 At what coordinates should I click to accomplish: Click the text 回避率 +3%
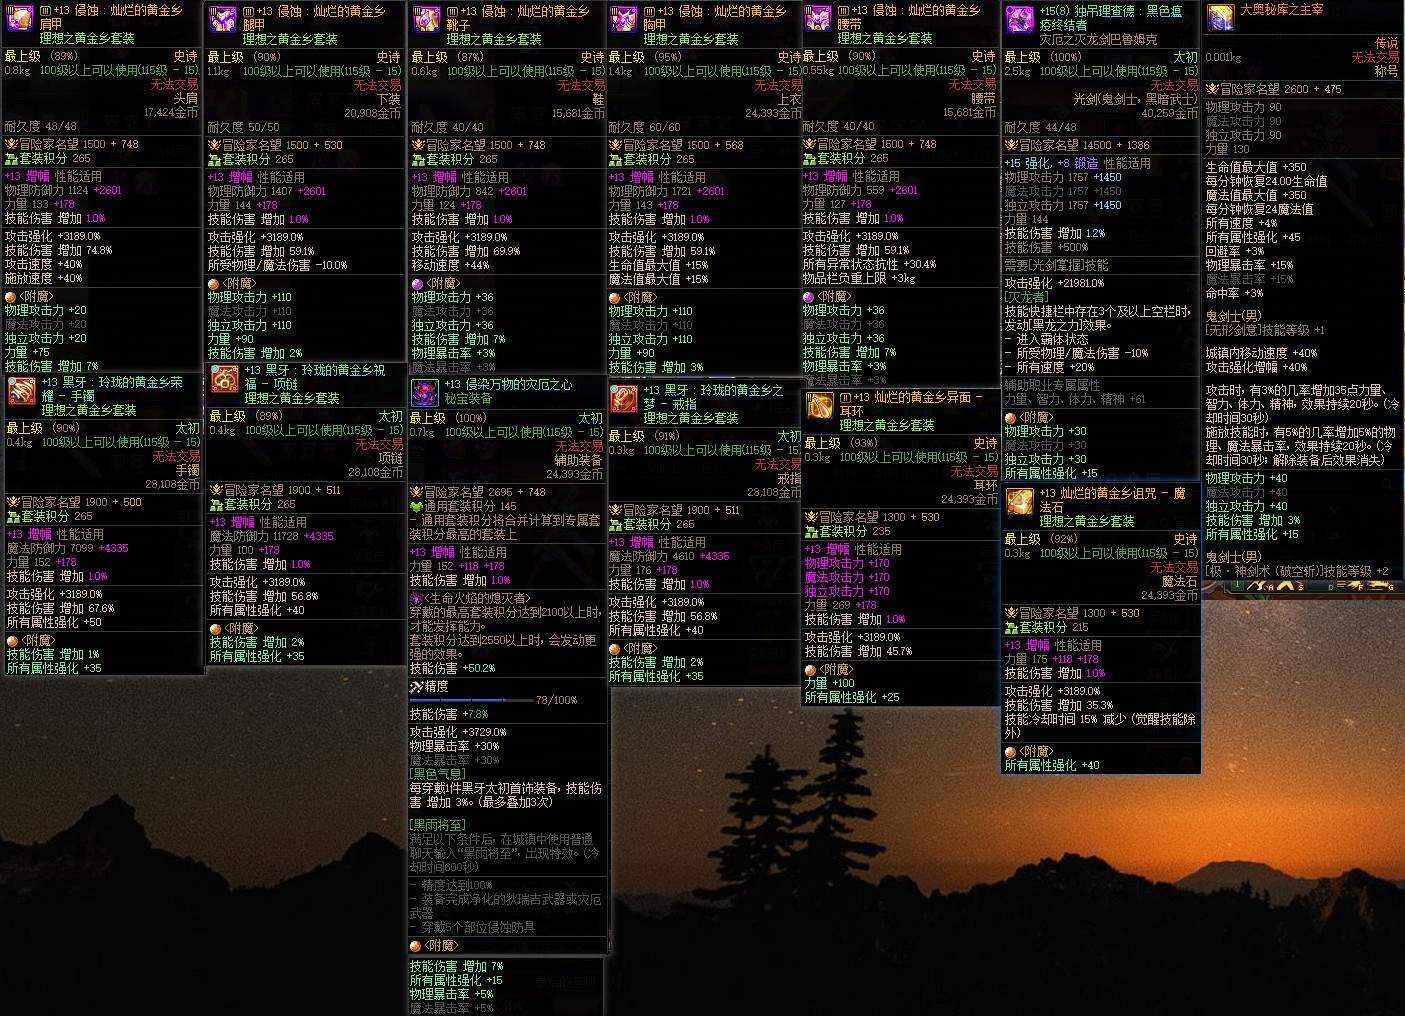point(1235,251)
